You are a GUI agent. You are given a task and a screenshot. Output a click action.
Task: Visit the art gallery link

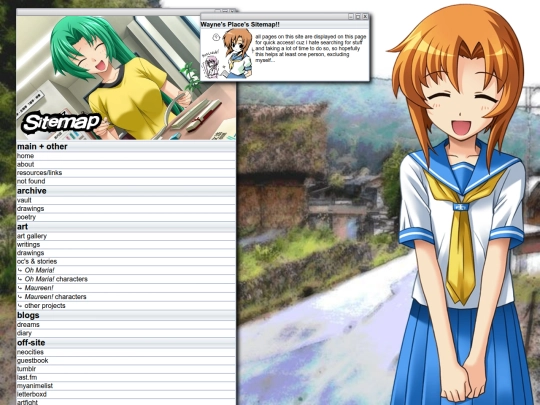click(32, 236)
